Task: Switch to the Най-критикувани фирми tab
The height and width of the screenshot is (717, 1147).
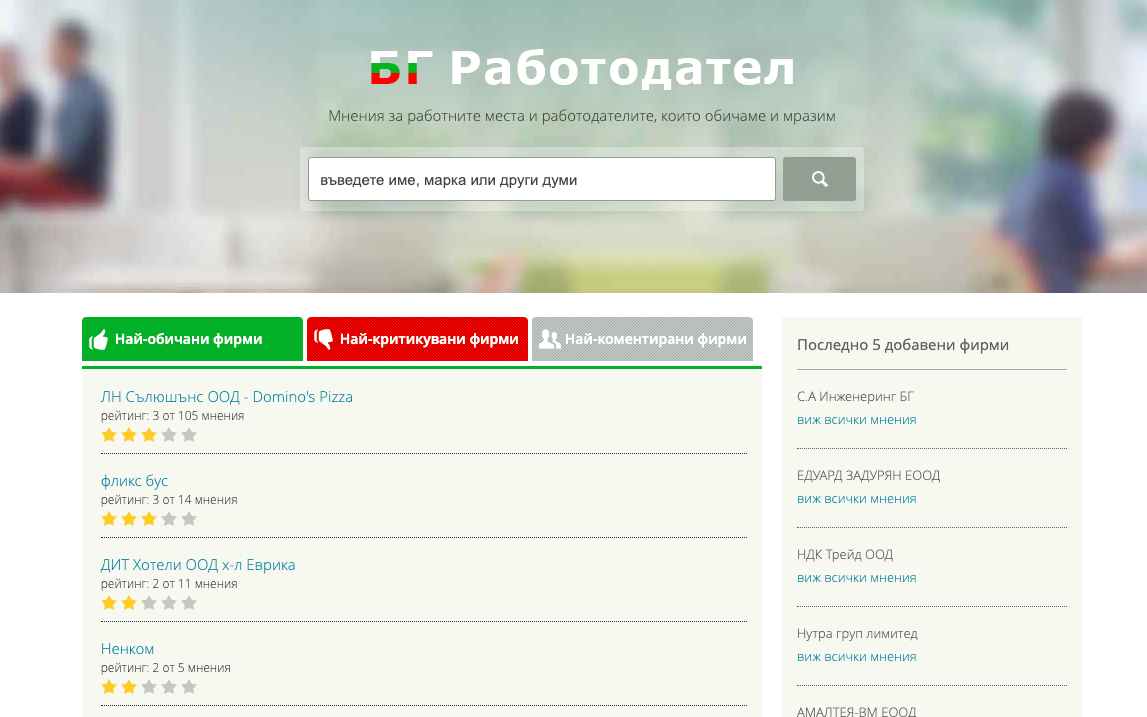Action: [x=417, y=338]
